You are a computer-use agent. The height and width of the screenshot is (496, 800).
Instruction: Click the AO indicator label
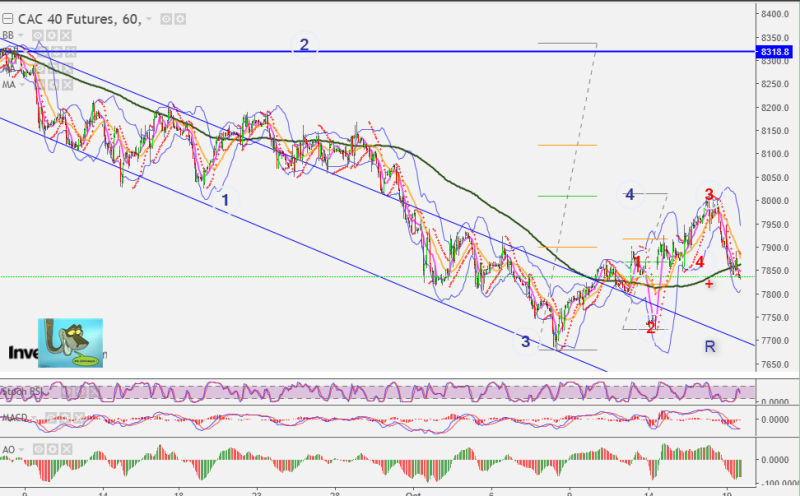(9, 450)
